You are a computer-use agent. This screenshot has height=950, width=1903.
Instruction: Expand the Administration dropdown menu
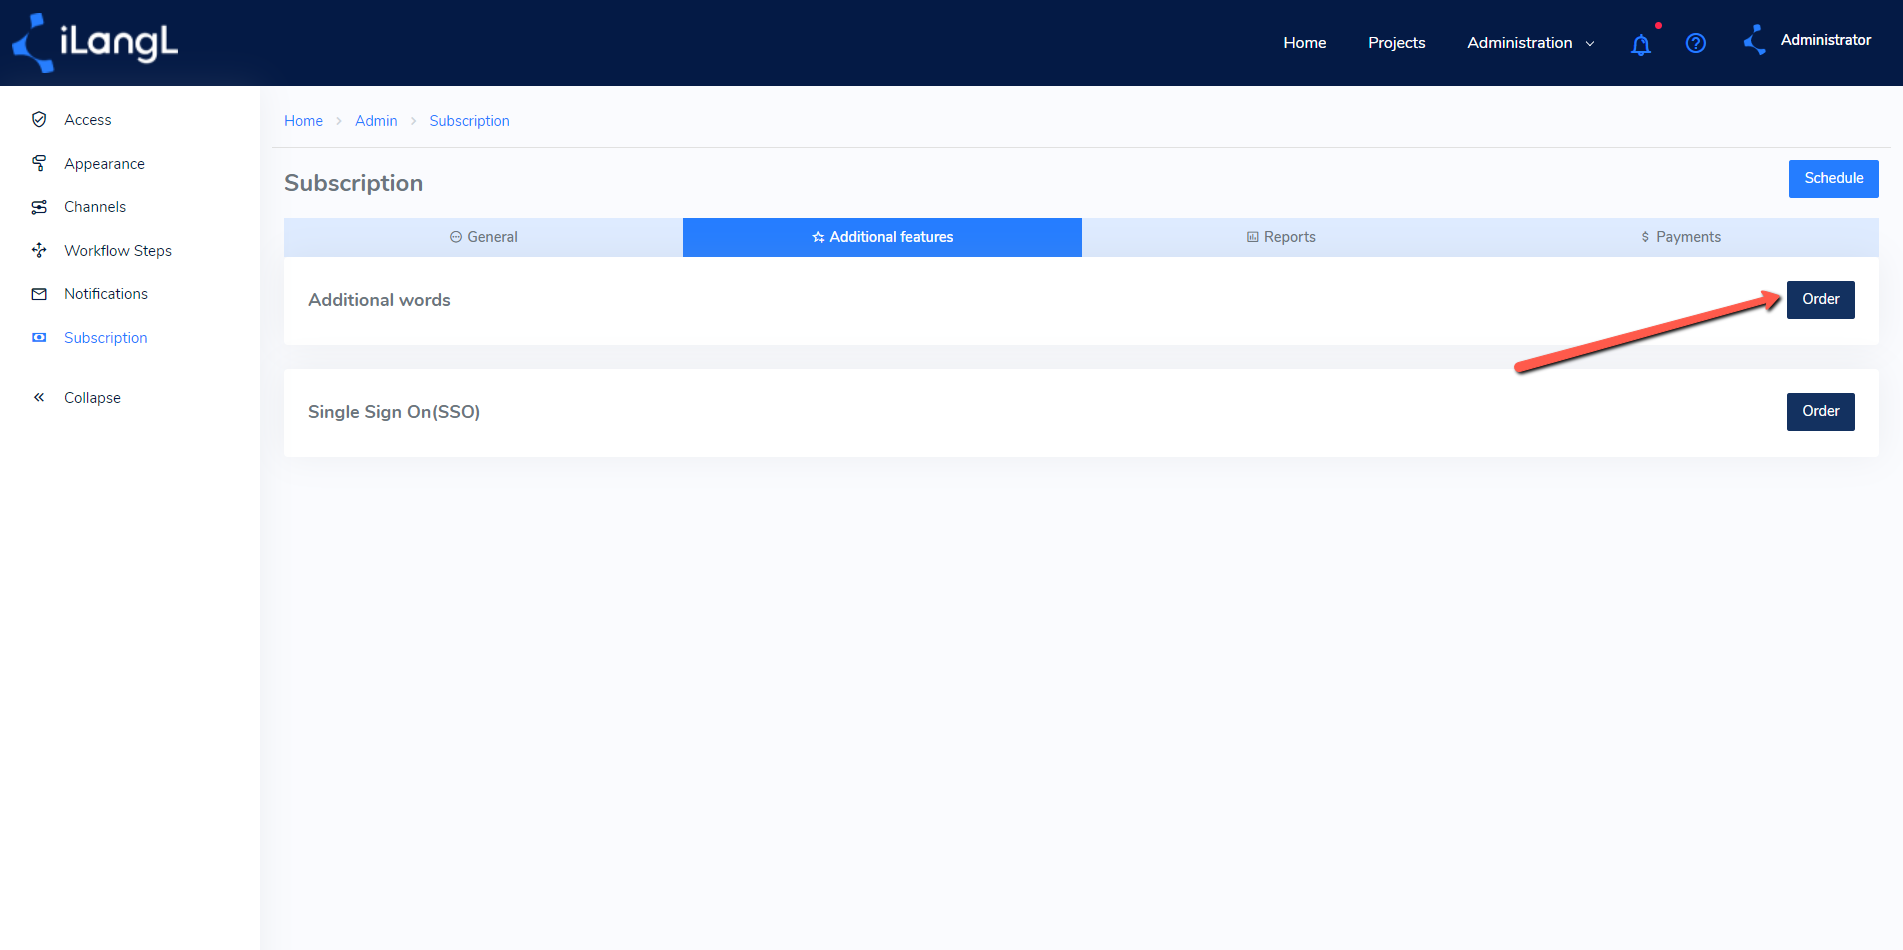click(x=1530, y=43)
